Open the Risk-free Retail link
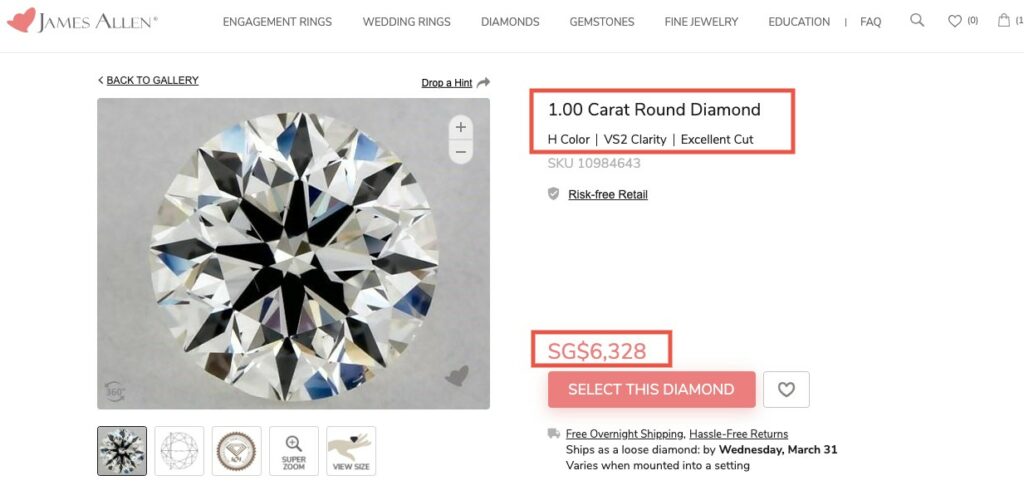This screenshot has height=500, width=1024. pyautogui.click(x=607, y=194)
